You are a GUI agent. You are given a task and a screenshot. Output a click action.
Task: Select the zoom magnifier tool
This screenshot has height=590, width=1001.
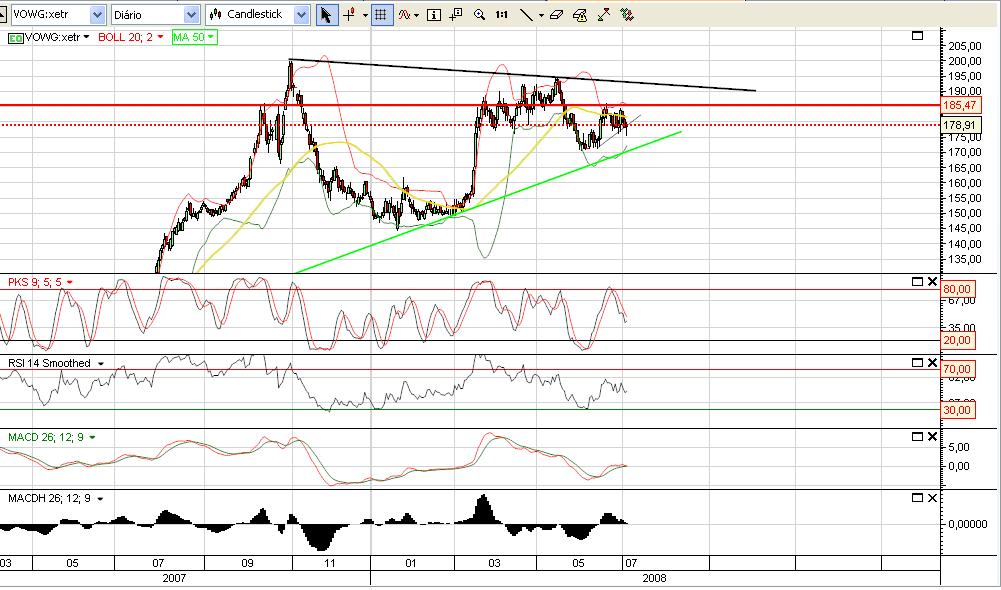tap(479, 14)
